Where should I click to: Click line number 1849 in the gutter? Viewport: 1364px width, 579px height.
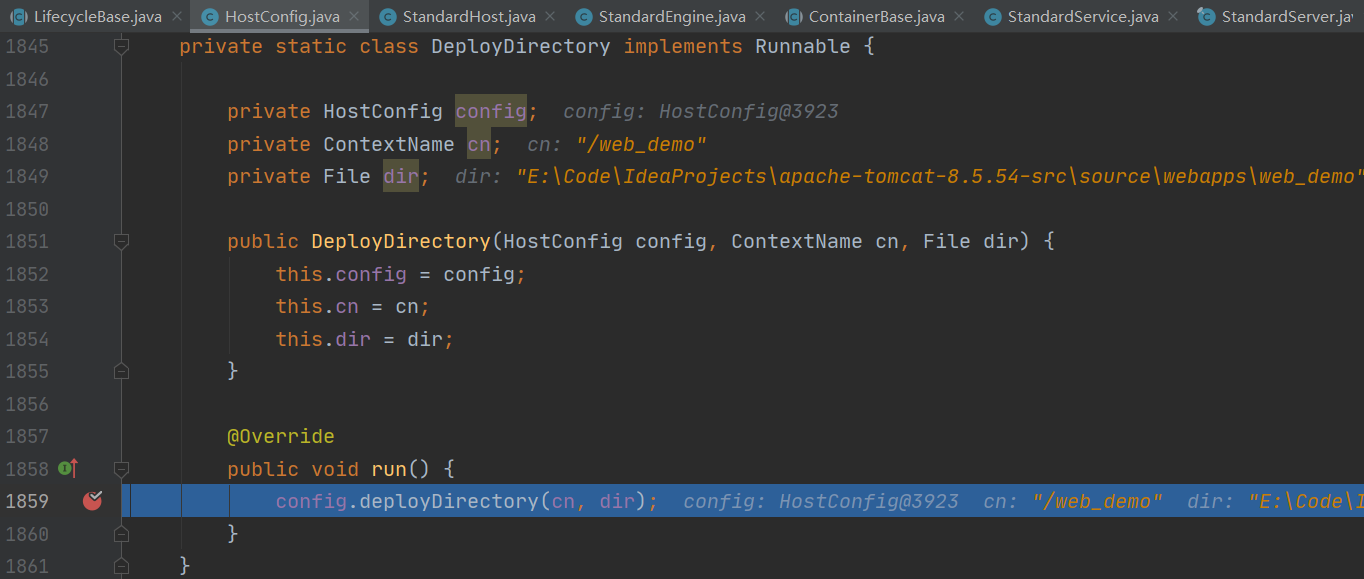[x=27, y=176]
